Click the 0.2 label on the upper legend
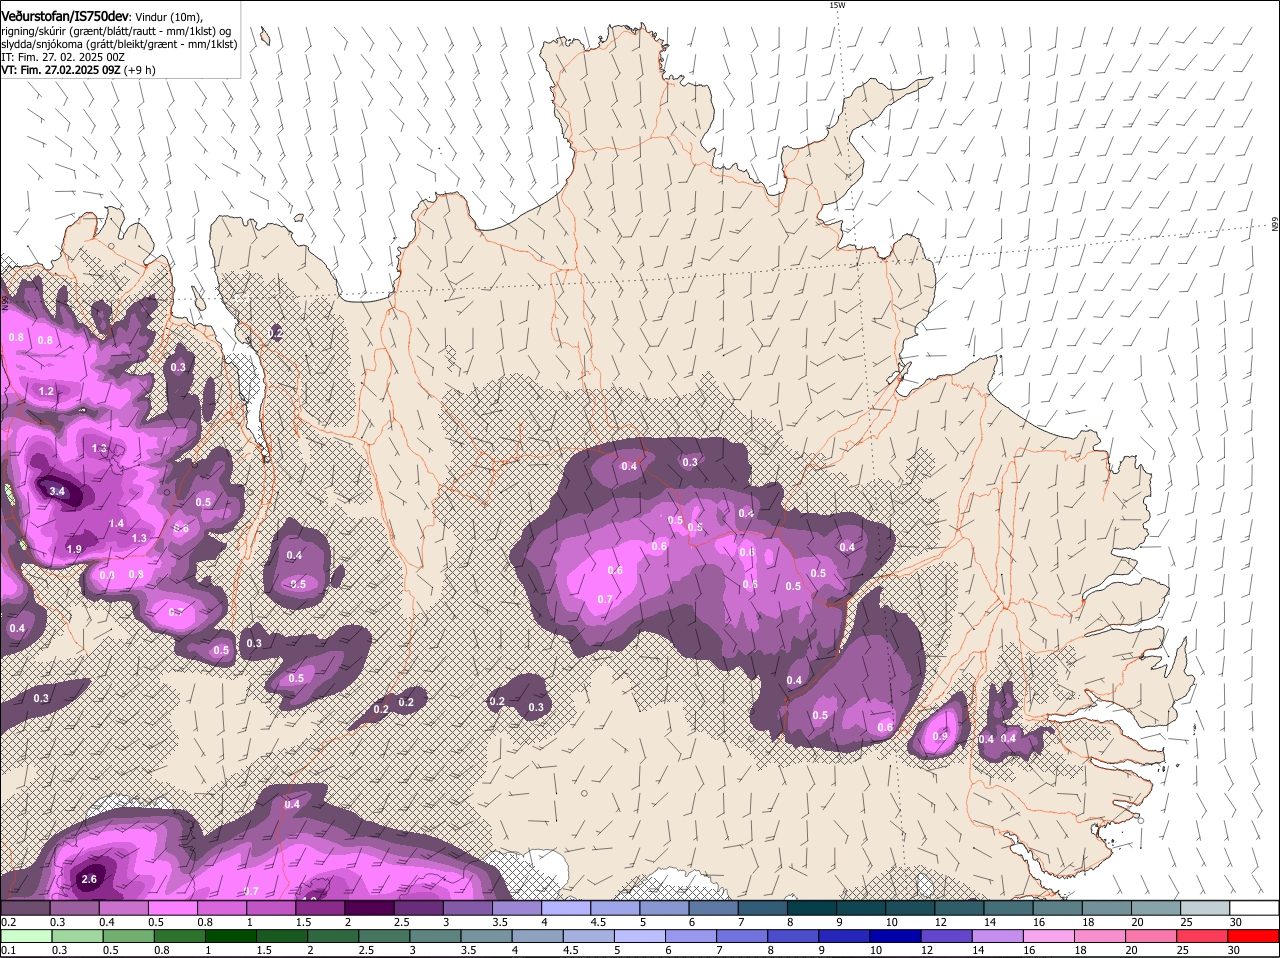 pyautogui.click(x=8, y=922)
